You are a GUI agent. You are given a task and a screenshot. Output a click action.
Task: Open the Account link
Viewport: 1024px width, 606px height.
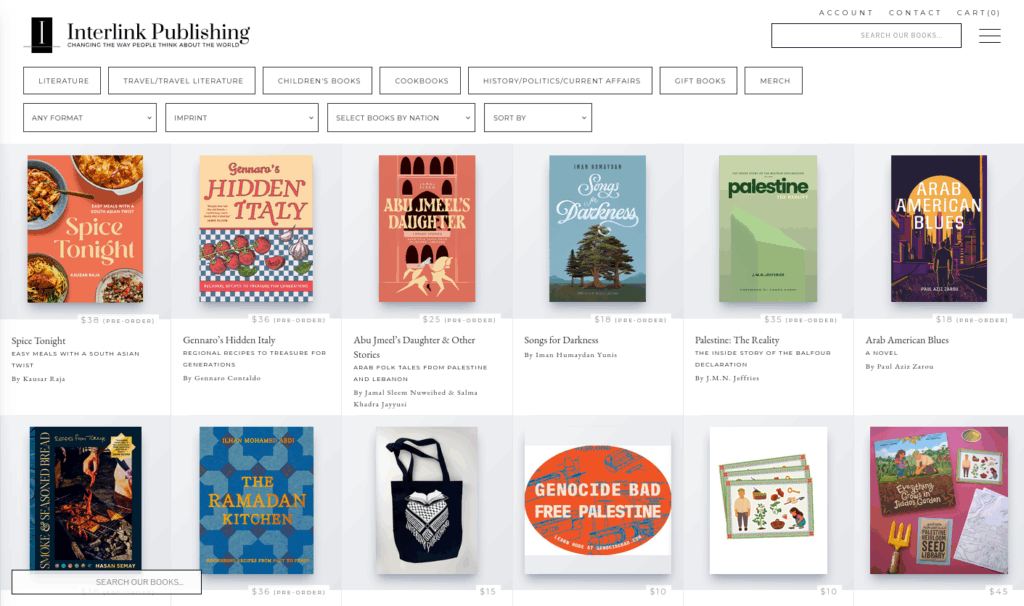tap(846, 12)
